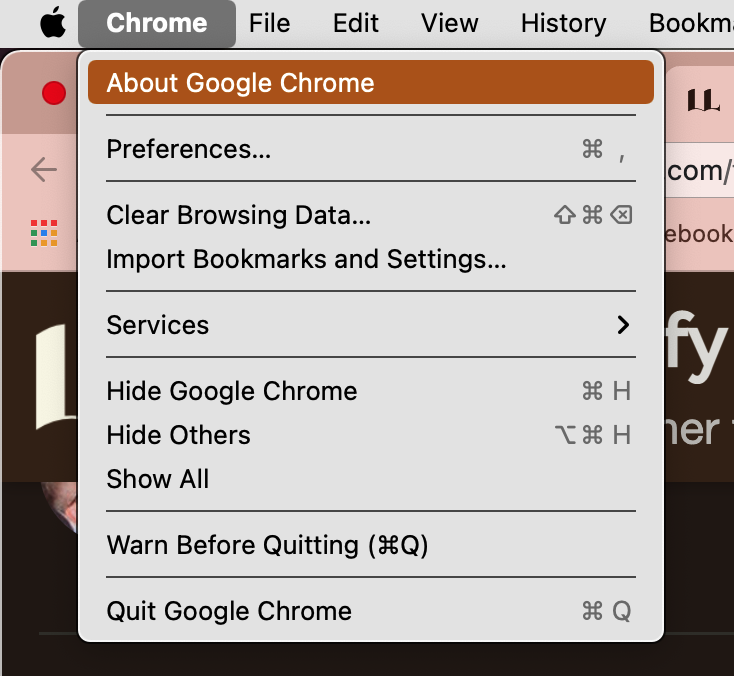Toggle Warn Before Quitting option

[x=371, y=545]
